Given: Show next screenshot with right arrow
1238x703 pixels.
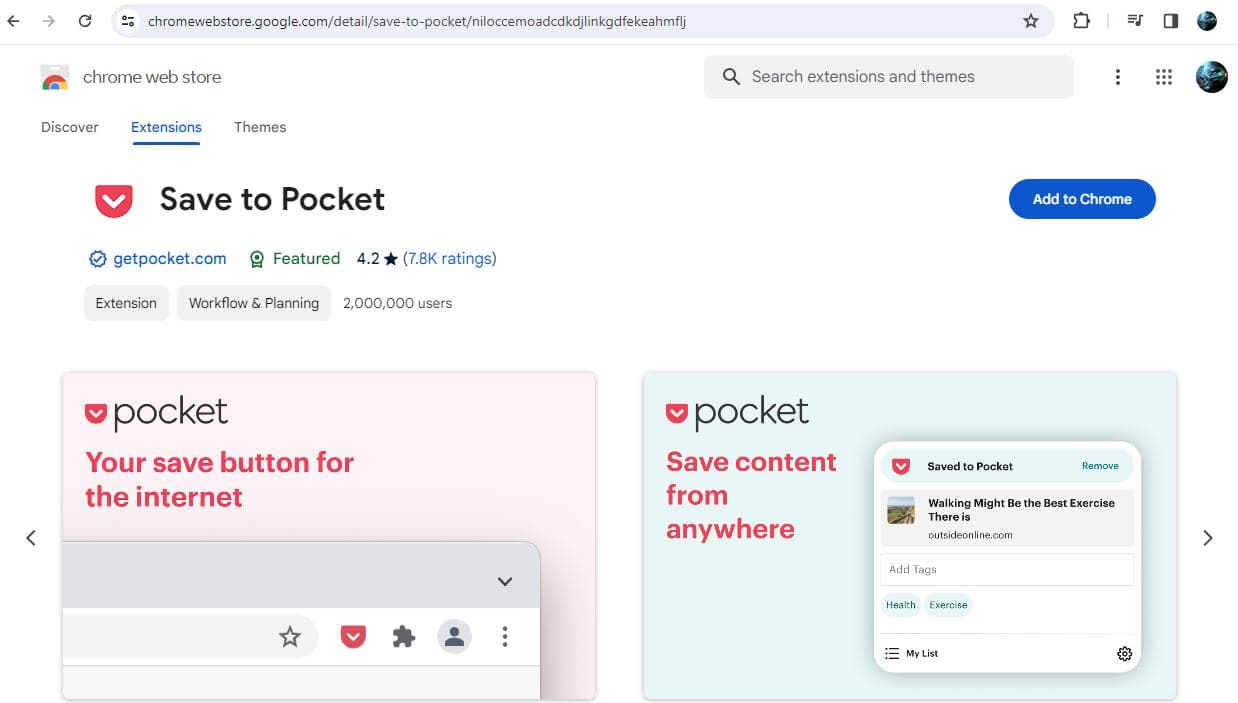Looking at the screenshot, I should (x=1207, y=538).
